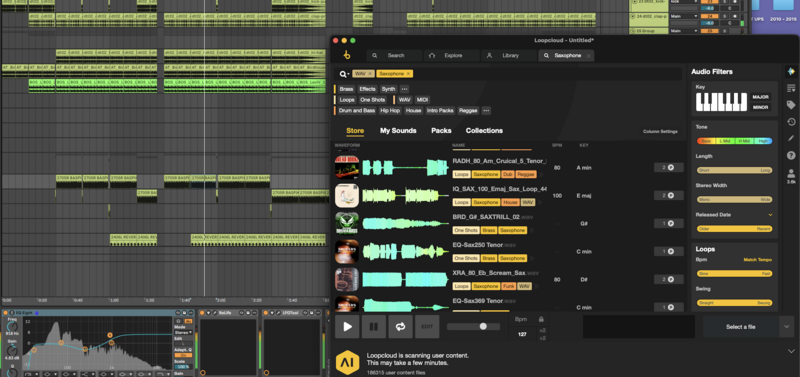Screen dimensions: 800x377
Task: Remove the Saxophone search tag
Action: [408, 74]
